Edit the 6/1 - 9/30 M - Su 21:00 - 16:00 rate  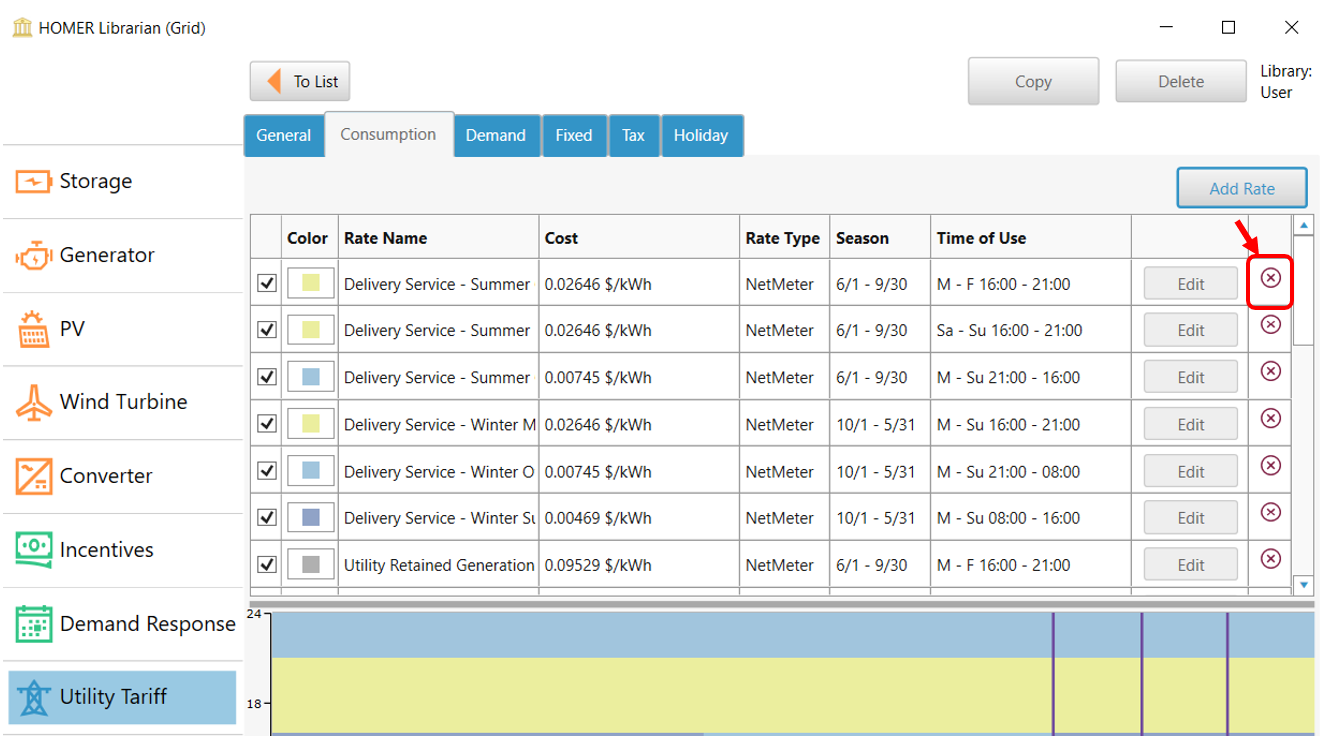coord(1191,377)
